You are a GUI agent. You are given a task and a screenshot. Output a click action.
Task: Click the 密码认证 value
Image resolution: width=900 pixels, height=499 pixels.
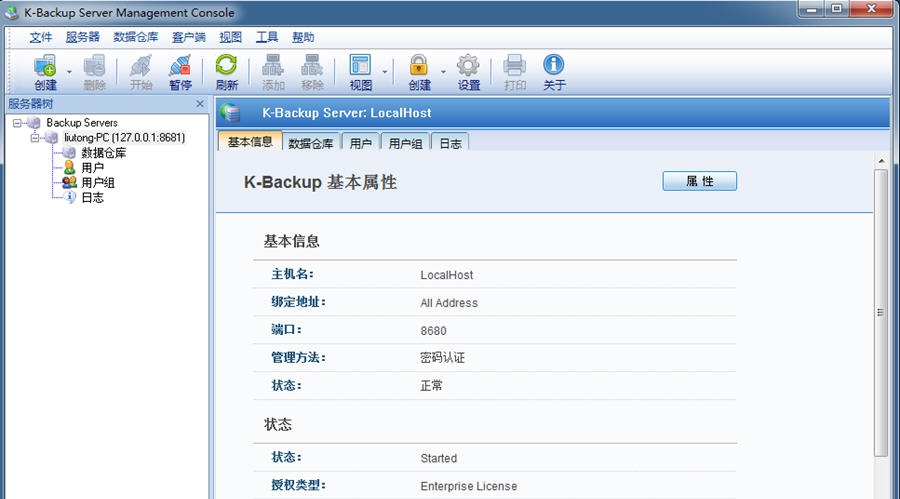pos(443,358)
